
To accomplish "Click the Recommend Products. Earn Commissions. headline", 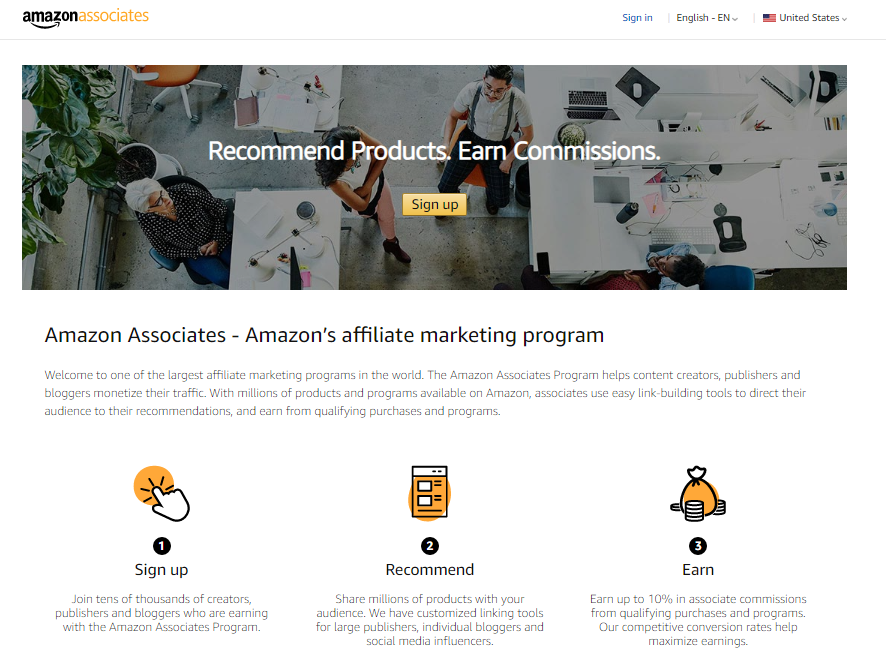I will point(434,151).
